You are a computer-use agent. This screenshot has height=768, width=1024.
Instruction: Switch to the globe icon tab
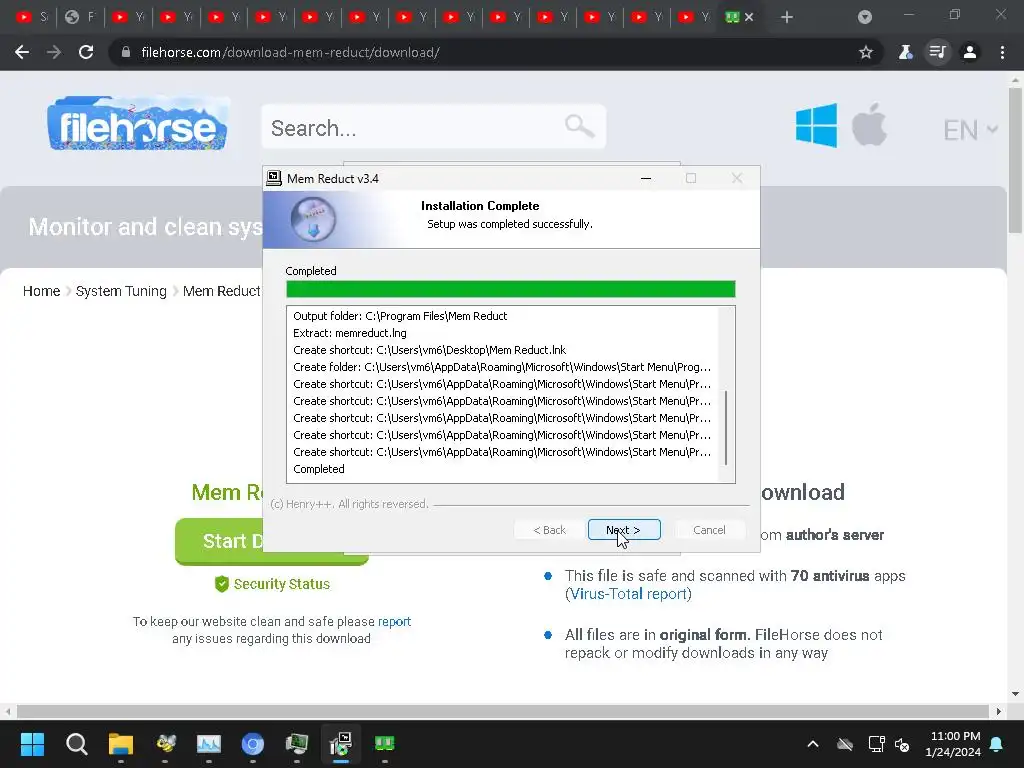pos(80,17)
